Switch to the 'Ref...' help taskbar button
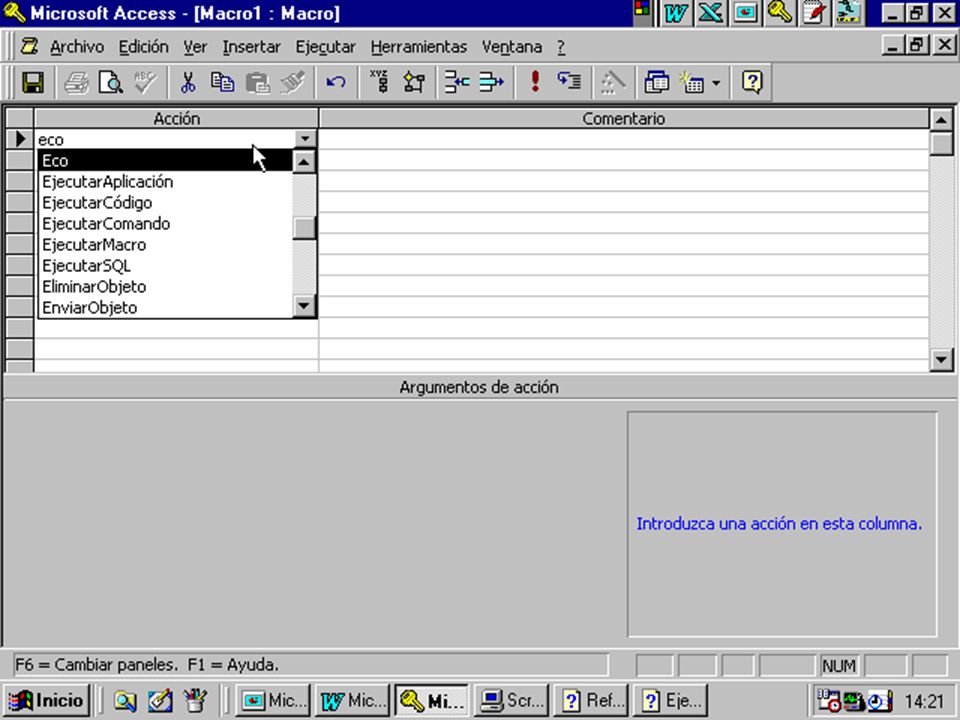Image resolution: width=960 pixels, height=720 pixels. [x=591, y=700]
